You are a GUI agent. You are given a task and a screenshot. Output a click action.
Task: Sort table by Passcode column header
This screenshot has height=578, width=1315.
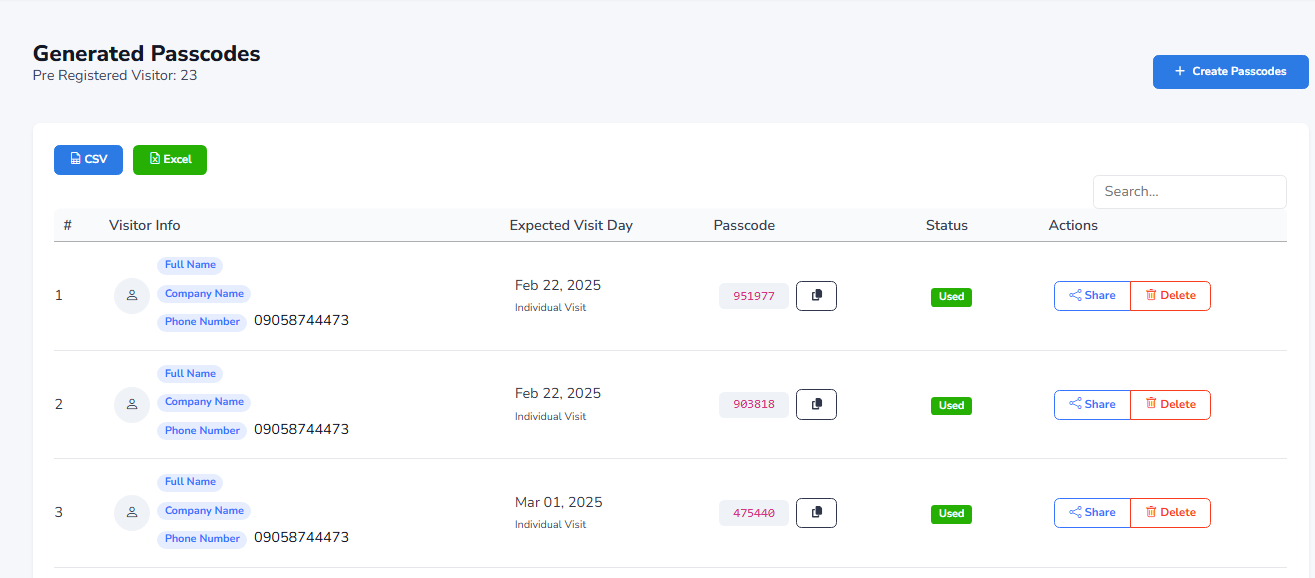pos(744,225)
